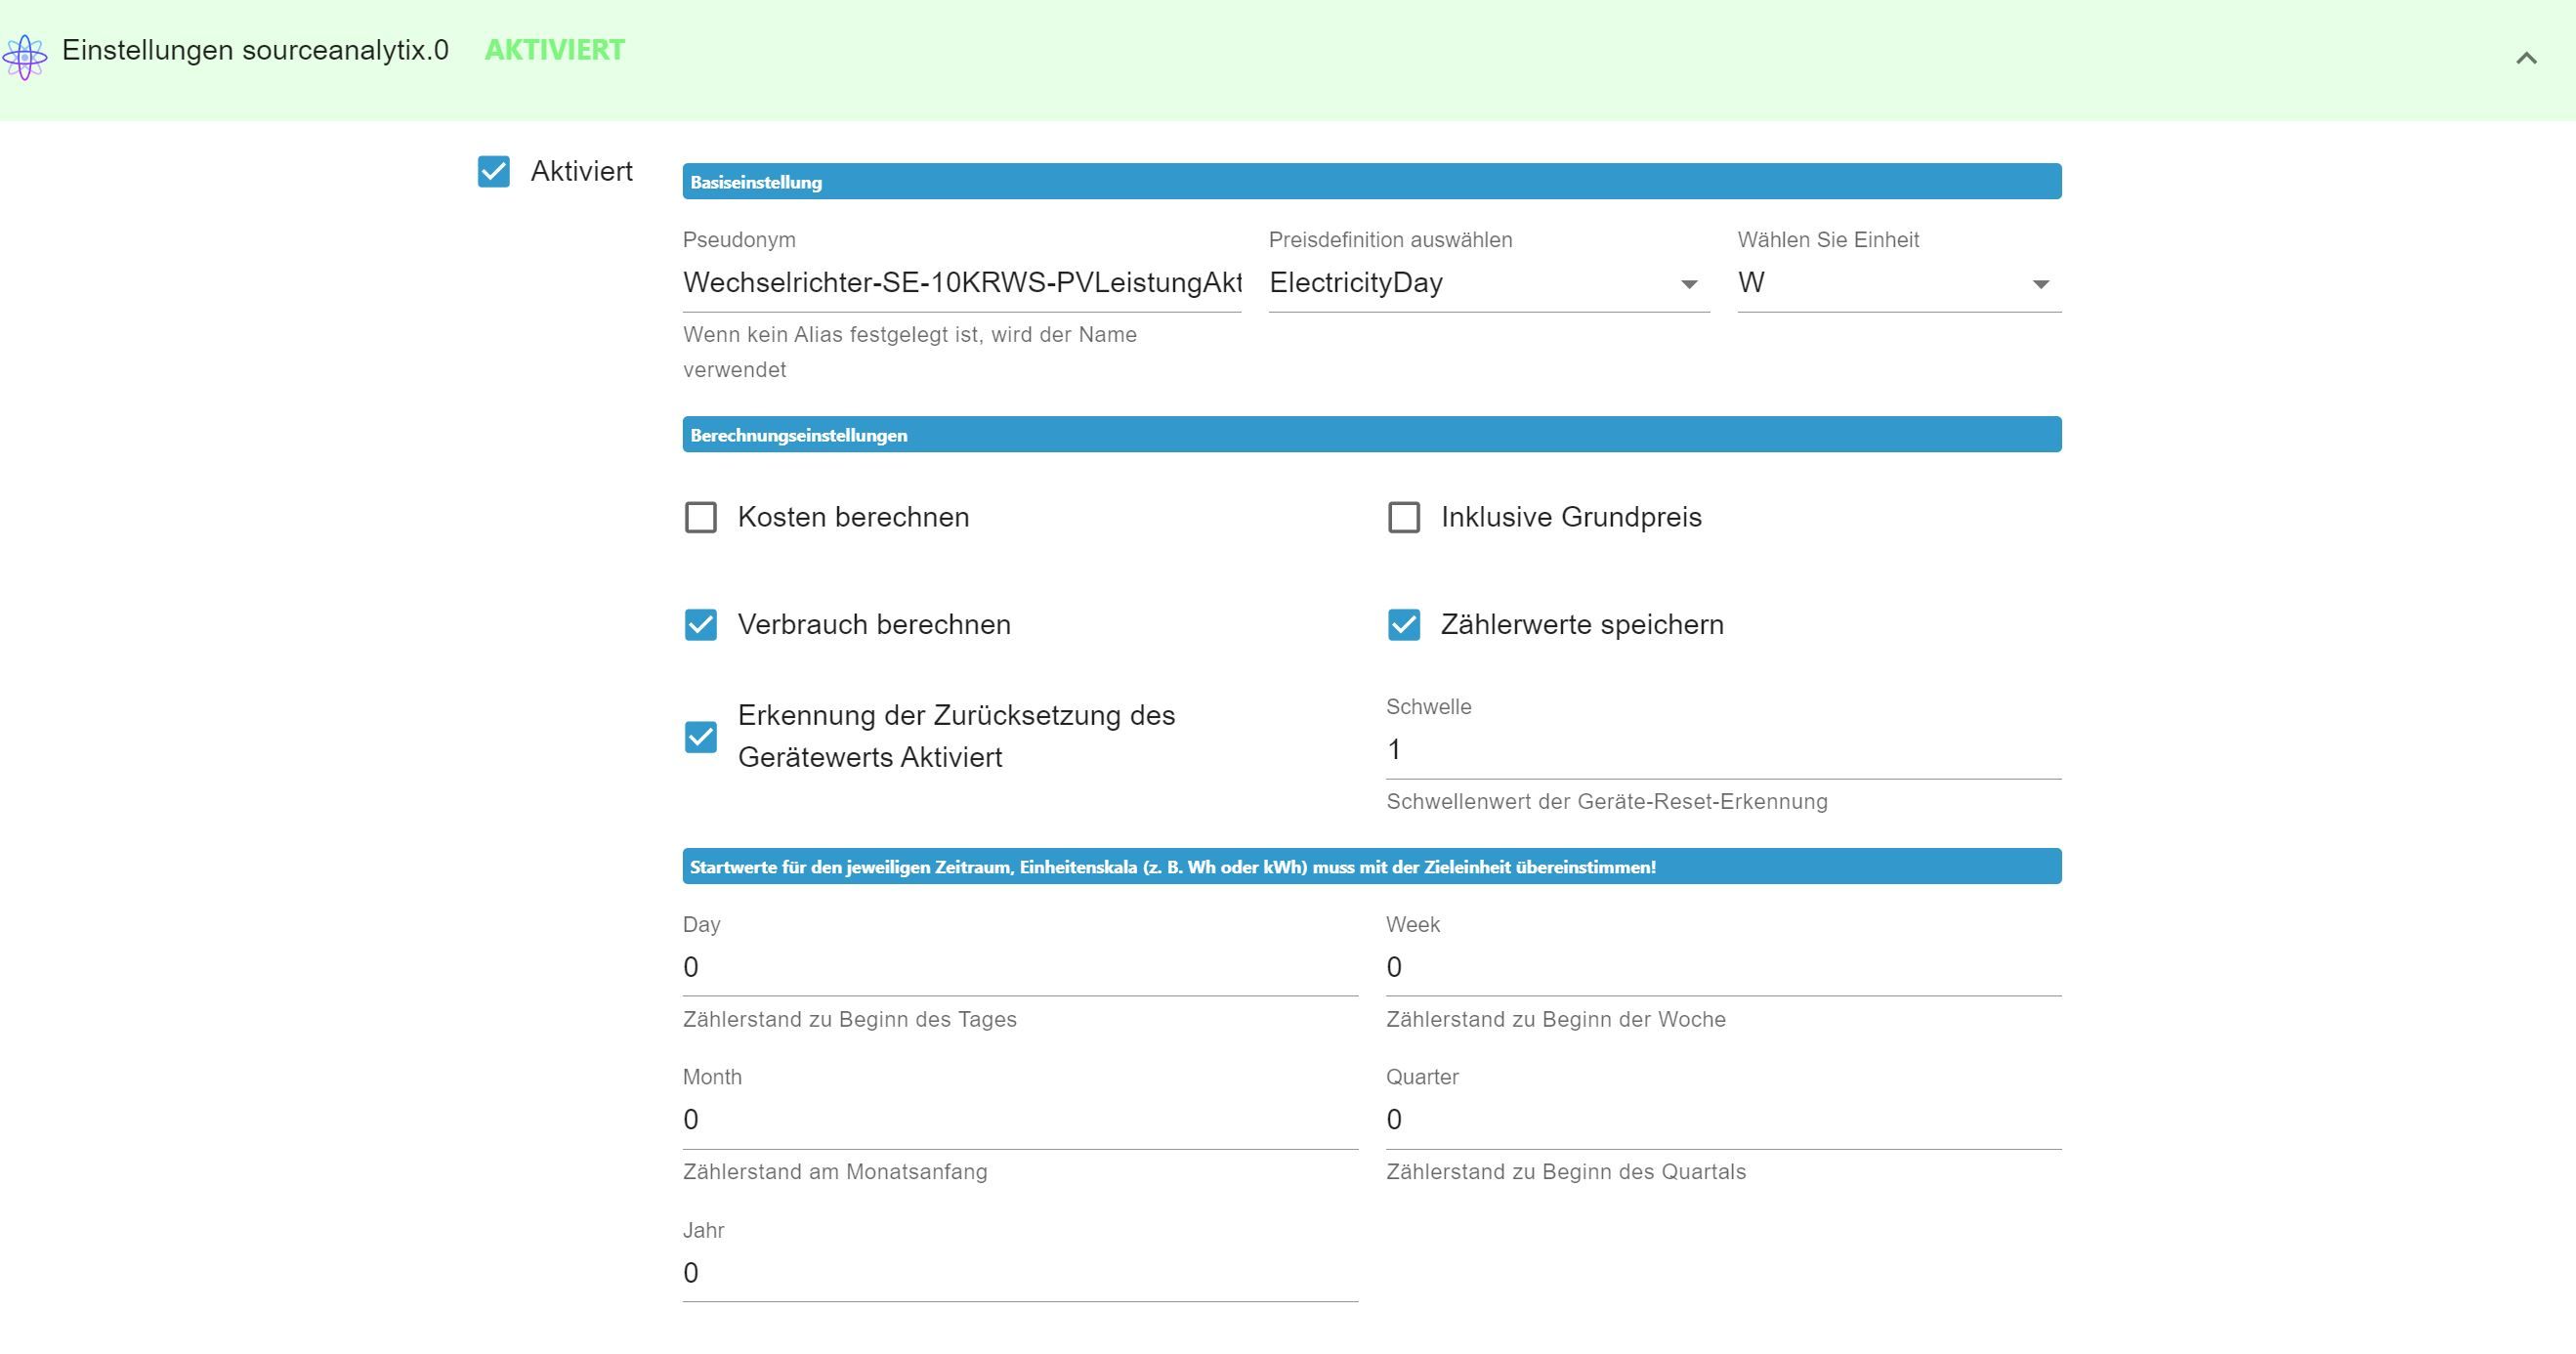Click the Pseudonym text field
This screenshot has height=1354, width=2576.
[x=961, y=283]
